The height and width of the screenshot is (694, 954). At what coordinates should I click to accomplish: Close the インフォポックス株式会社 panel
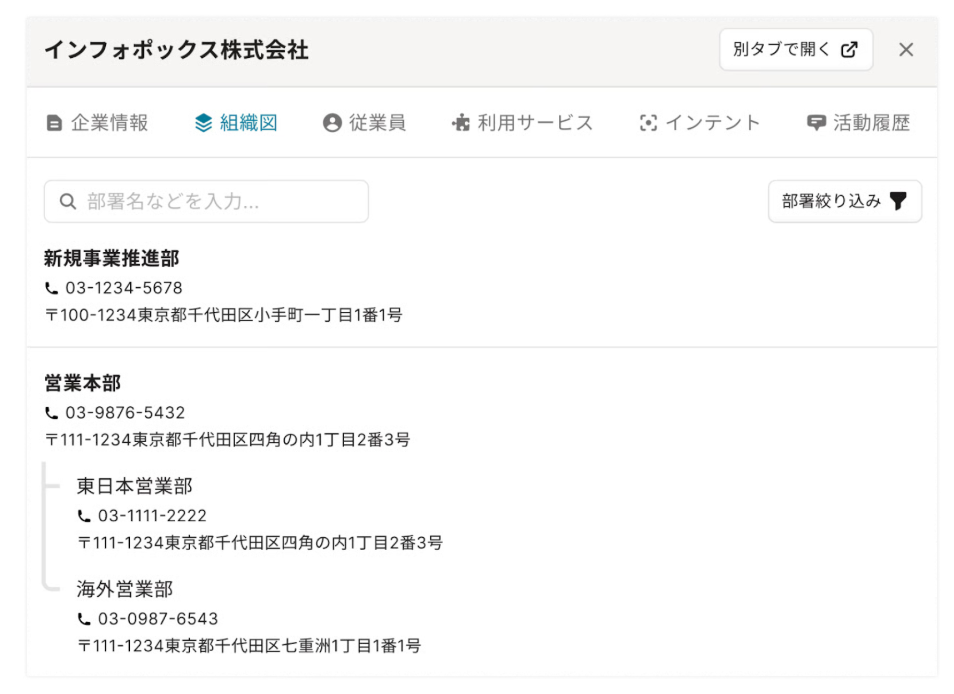click(x=906, y=49)
